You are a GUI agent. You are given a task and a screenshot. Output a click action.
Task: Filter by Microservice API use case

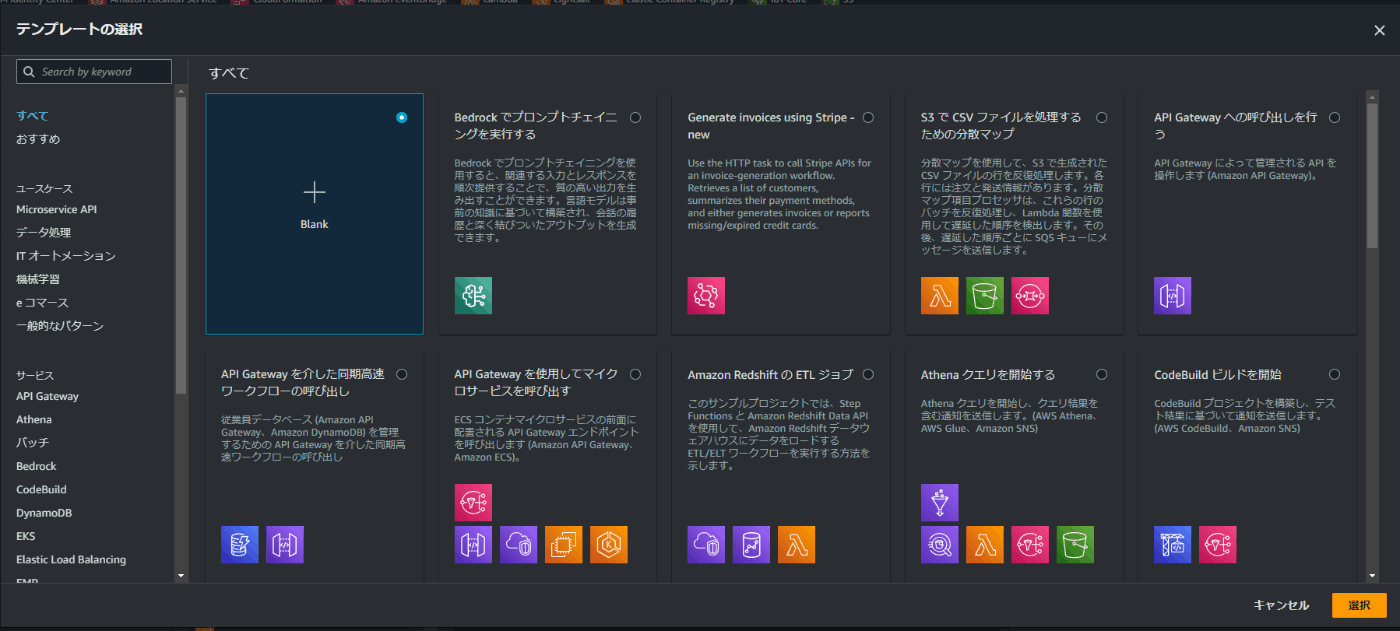click(x=57, y=210)
